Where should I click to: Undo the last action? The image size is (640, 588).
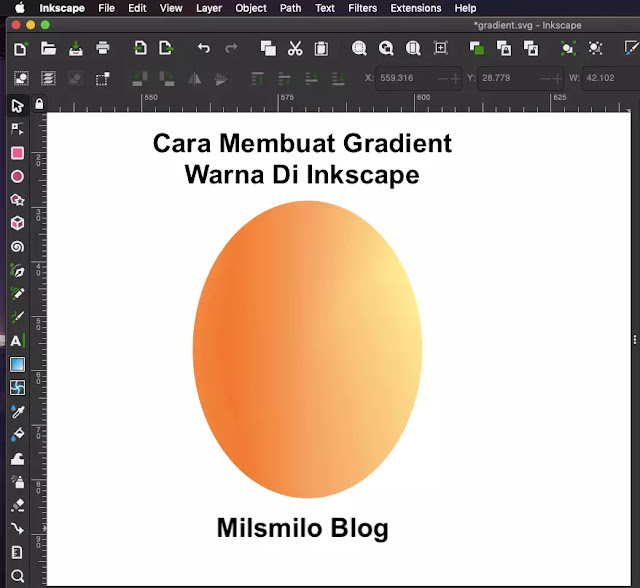tap(204, 49)
